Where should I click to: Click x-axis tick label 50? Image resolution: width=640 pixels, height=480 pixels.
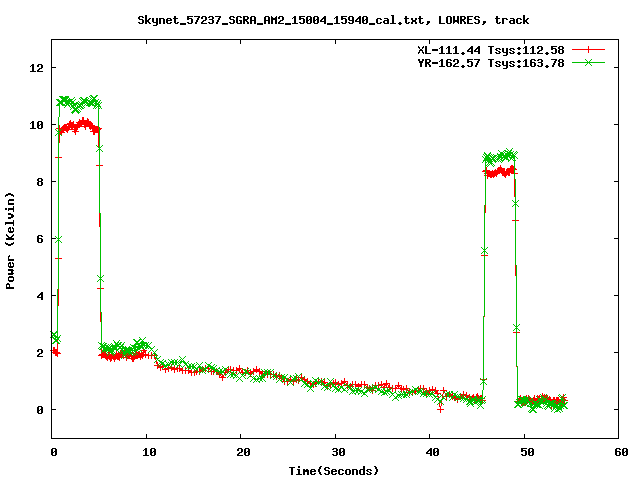pyautogui.click(x=527, y=452)
